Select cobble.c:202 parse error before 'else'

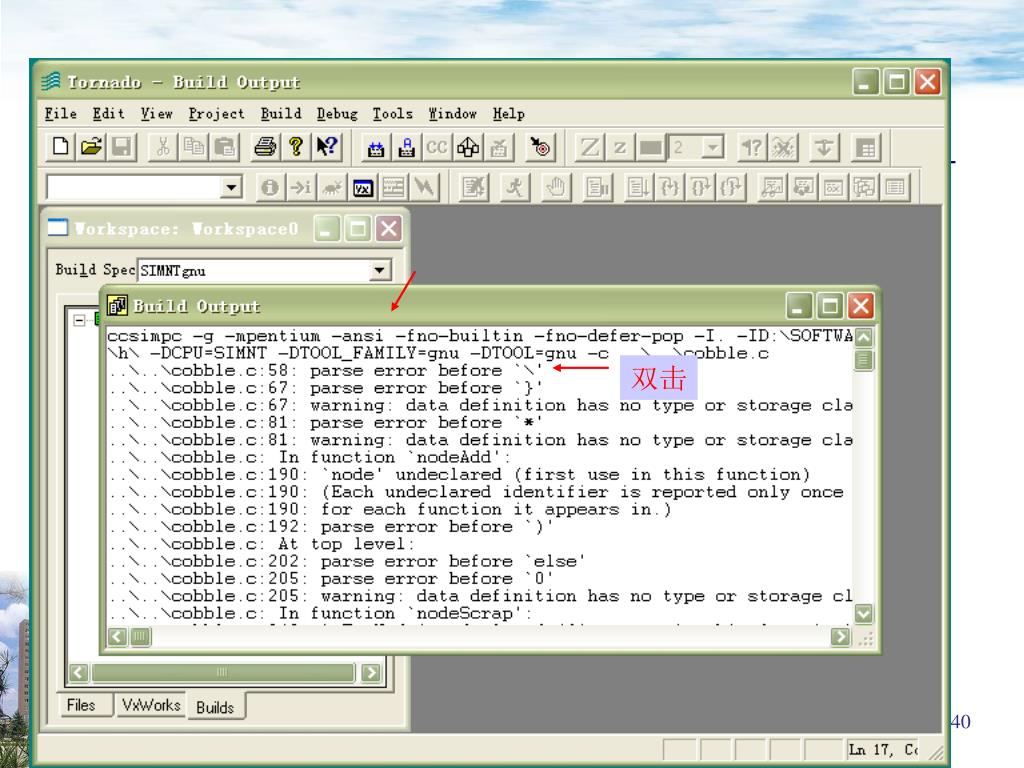pyautogui.click(x=347, y=562)
